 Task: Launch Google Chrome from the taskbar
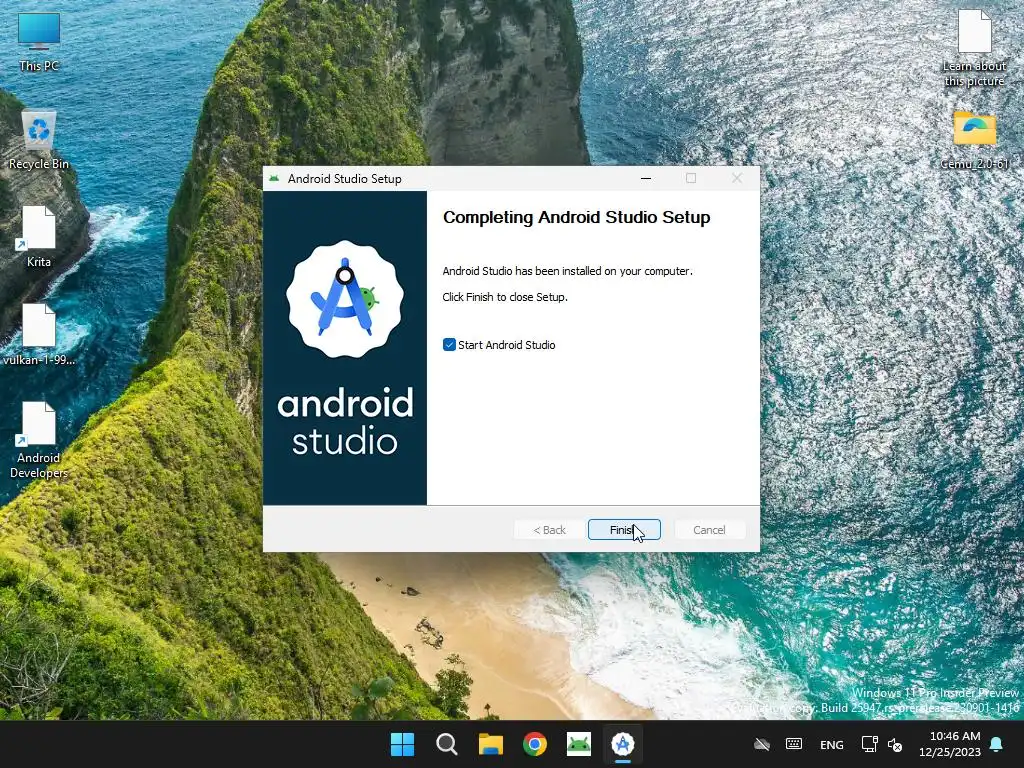point(535,744)
